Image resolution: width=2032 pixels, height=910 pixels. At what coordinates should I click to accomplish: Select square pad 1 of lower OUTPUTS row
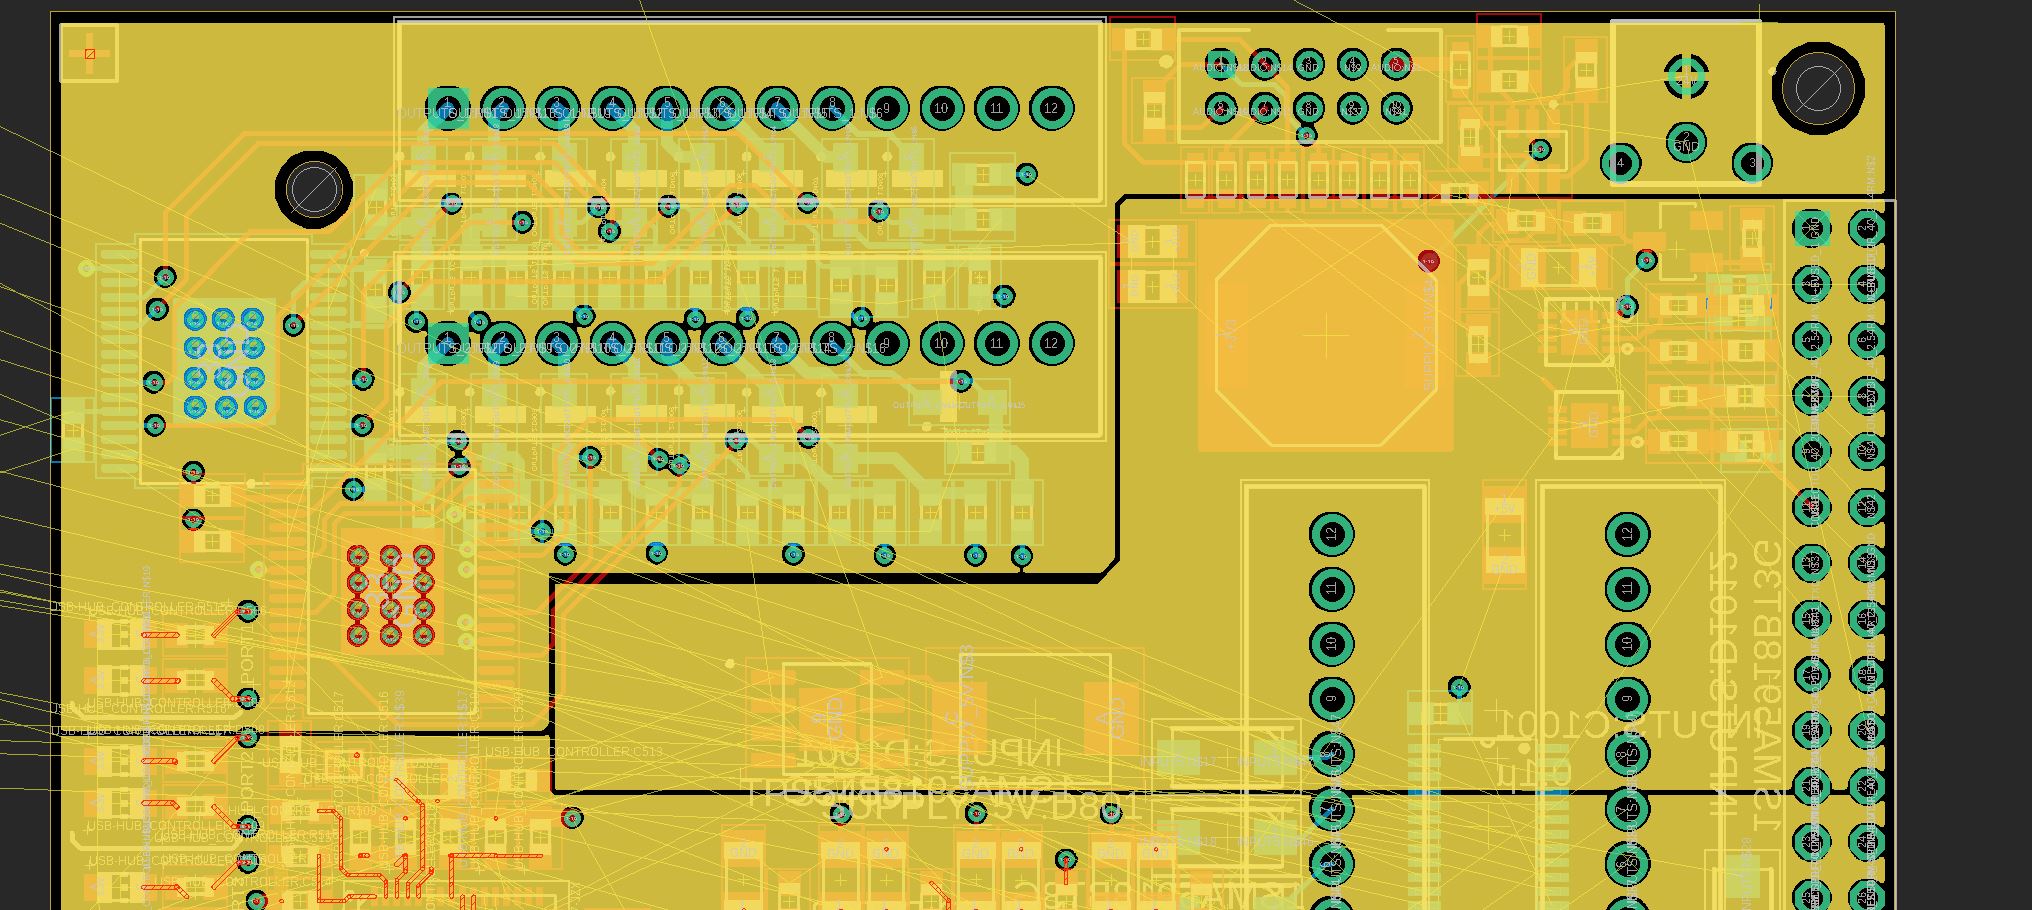448,343
